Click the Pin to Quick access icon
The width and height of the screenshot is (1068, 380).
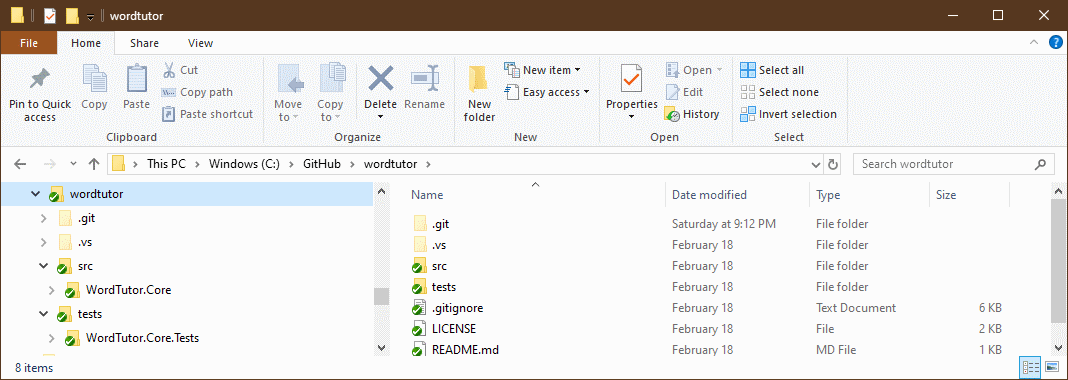point(40,80)
